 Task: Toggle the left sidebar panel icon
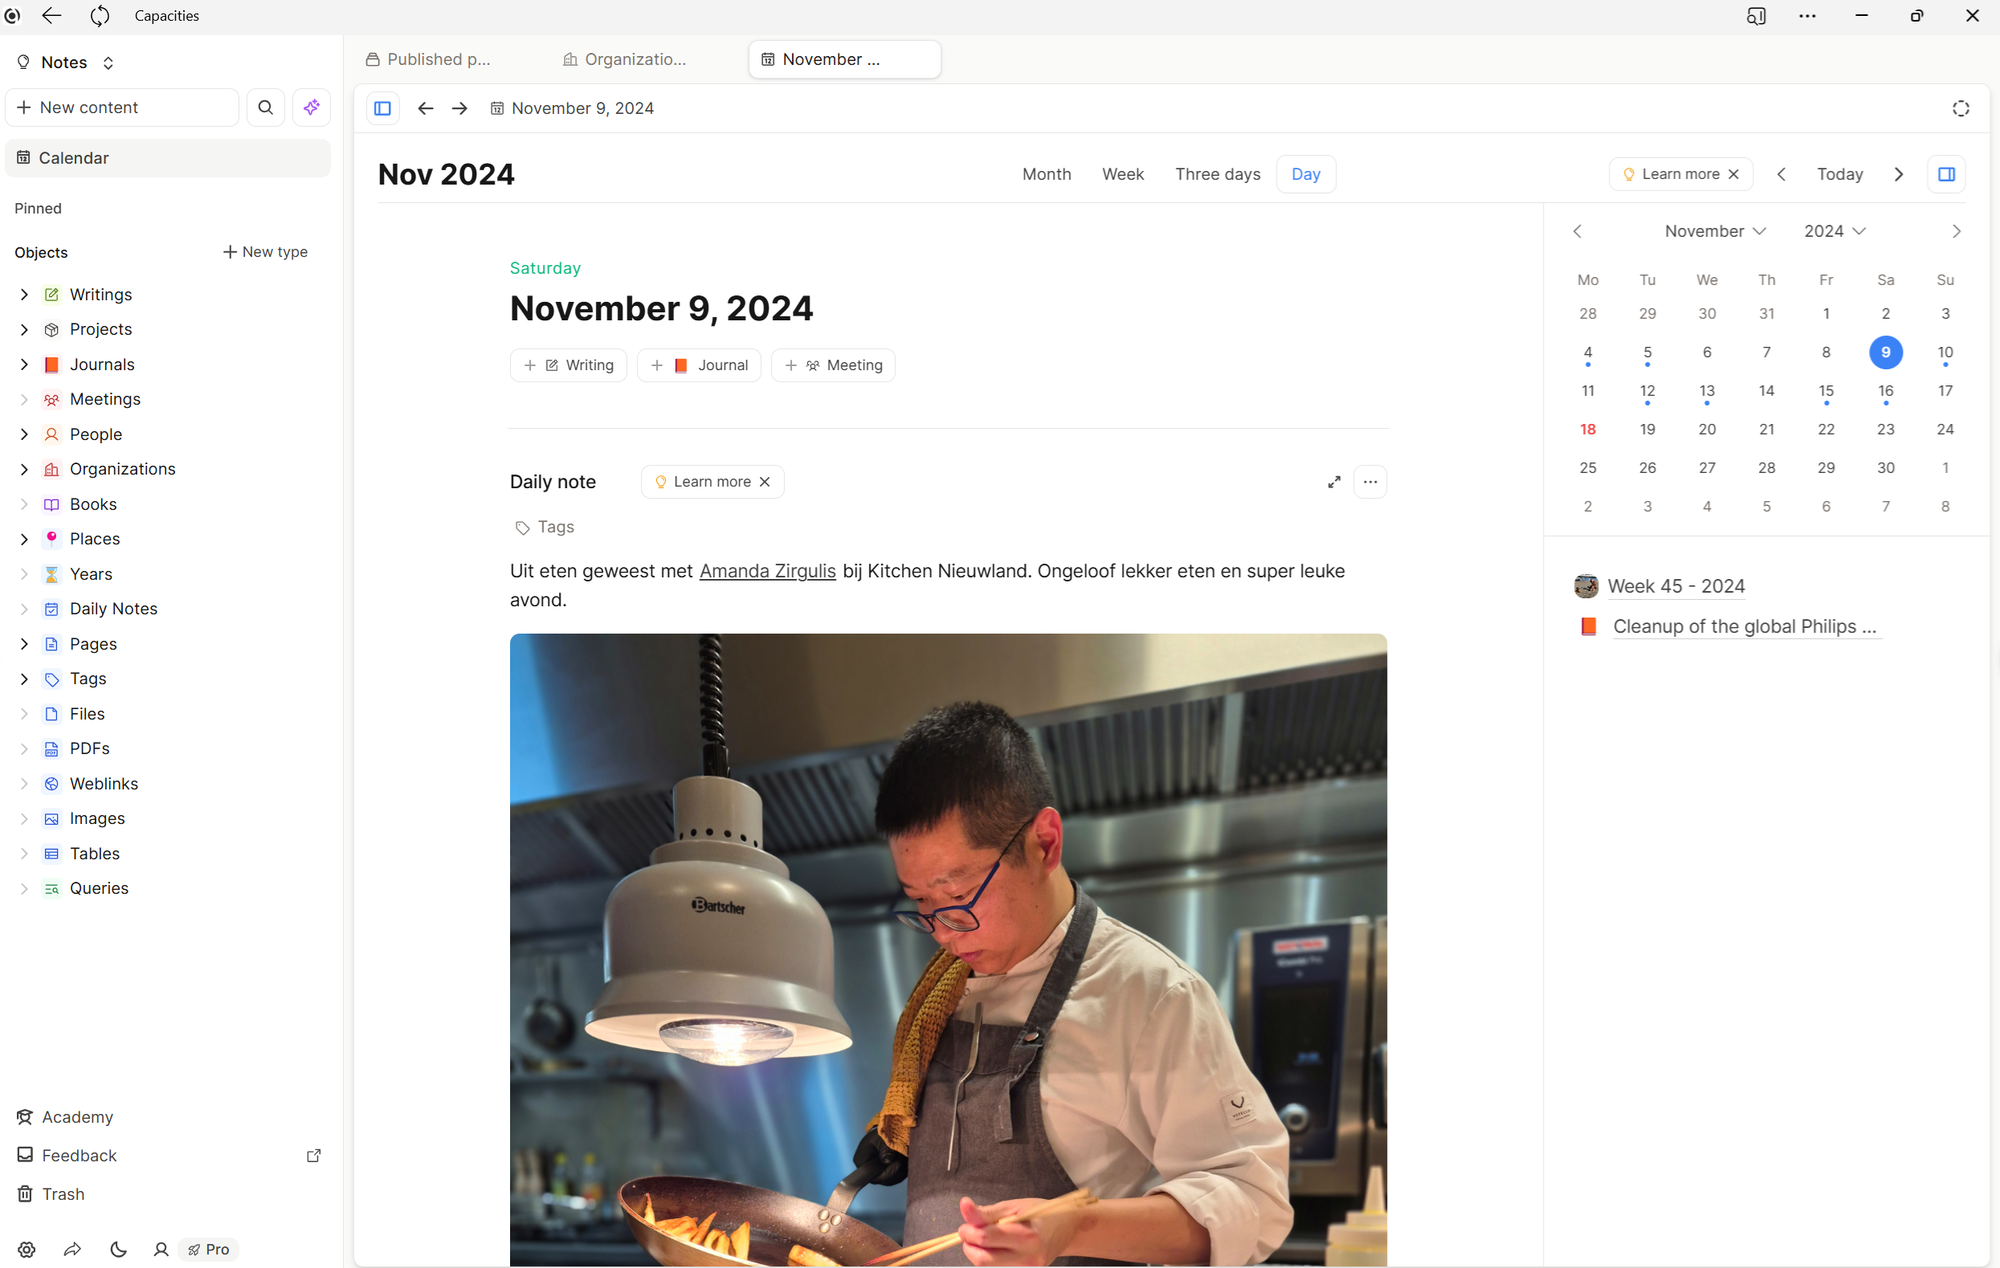coord(382,108)
